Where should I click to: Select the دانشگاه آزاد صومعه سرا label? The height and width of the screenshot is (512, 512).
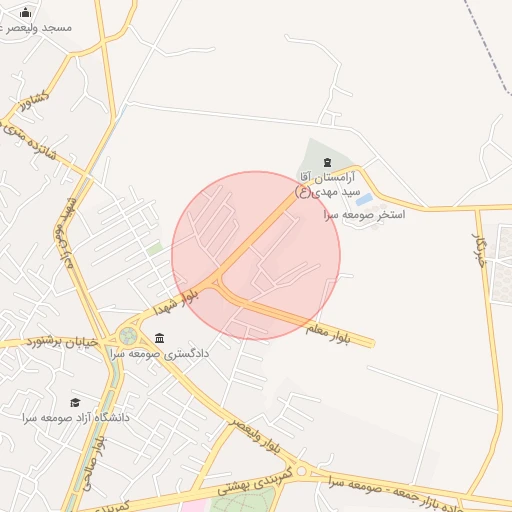pyautogui.click(x=76, y=418)
